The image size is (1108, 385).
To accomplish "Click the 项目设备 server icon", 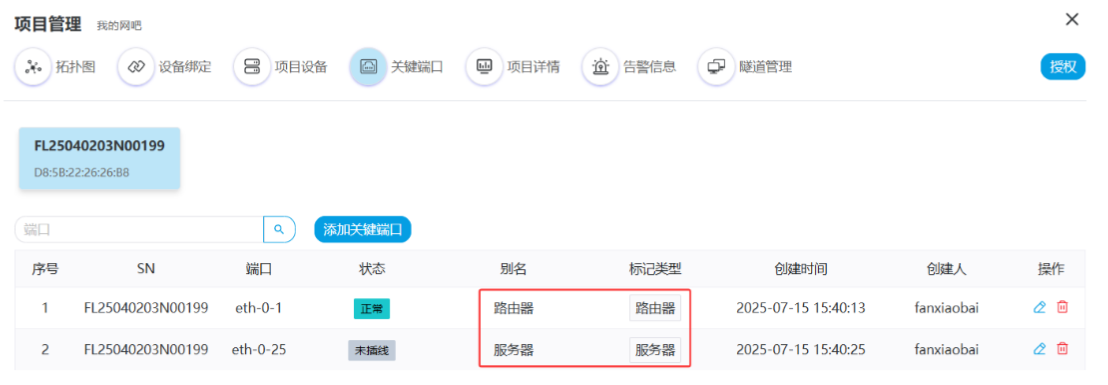I will (x=252, y=67).
